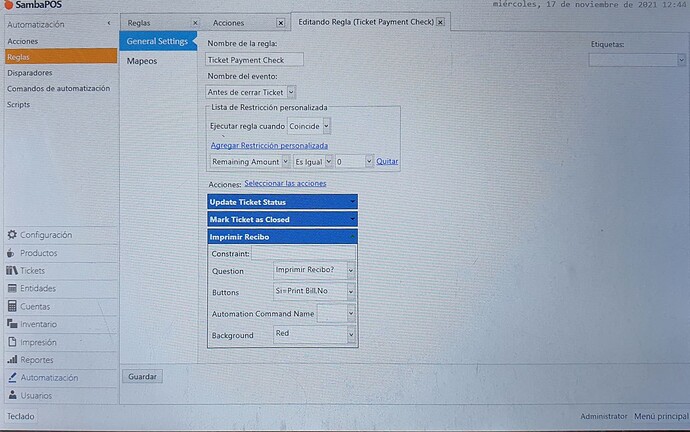The image size is (690, 432).
Task: Click Quitar link
Action: pos(387,161)
